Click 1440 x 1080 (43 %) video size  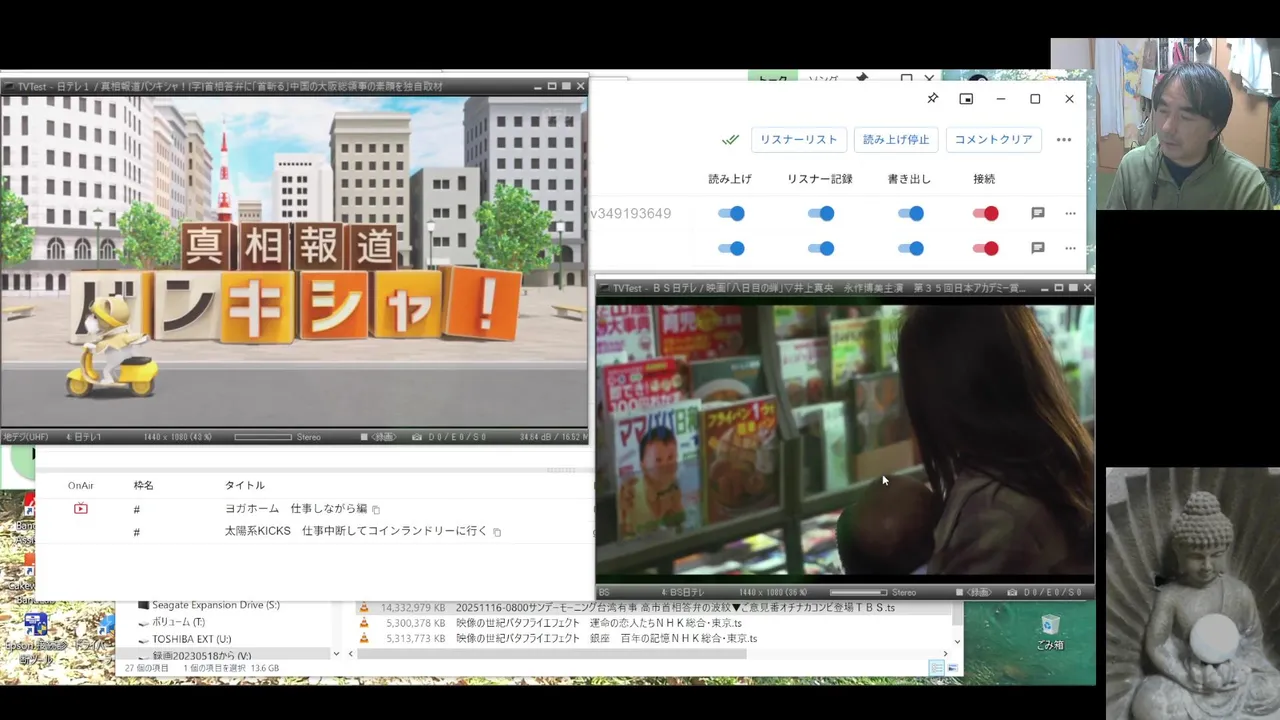177,437
